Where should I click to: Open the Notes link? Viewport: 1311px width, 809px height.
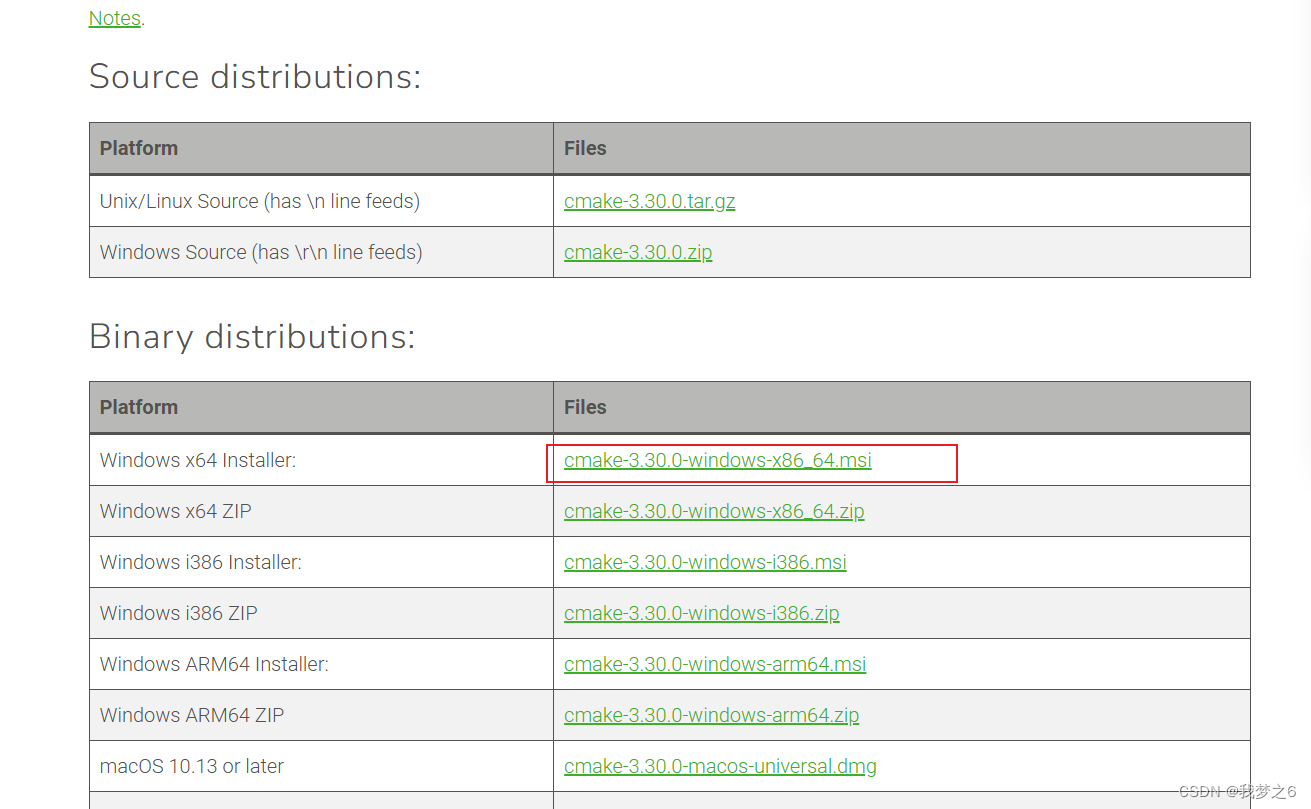[x=113, y=18]
